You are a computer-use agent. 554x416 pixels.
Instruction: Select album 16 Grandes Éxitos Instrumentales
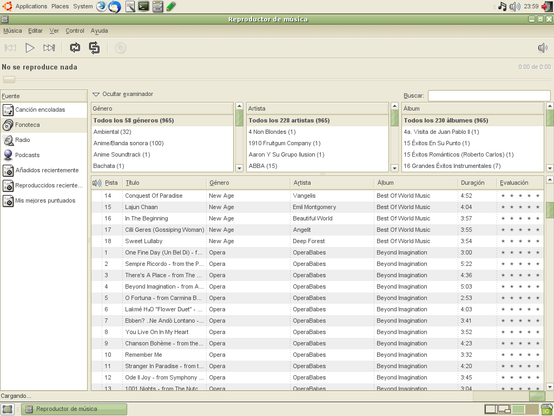tap(472, 166)
